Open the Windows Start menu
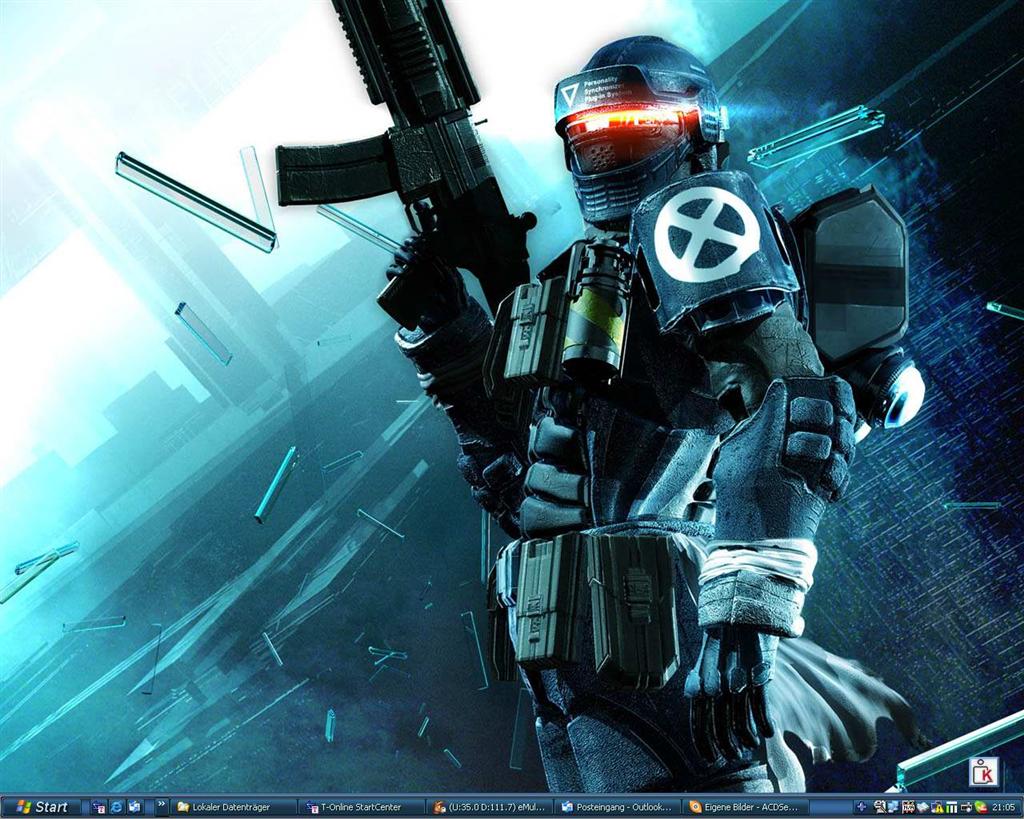The height and width of the screenshot is (819, 1024). click(41, 807)
